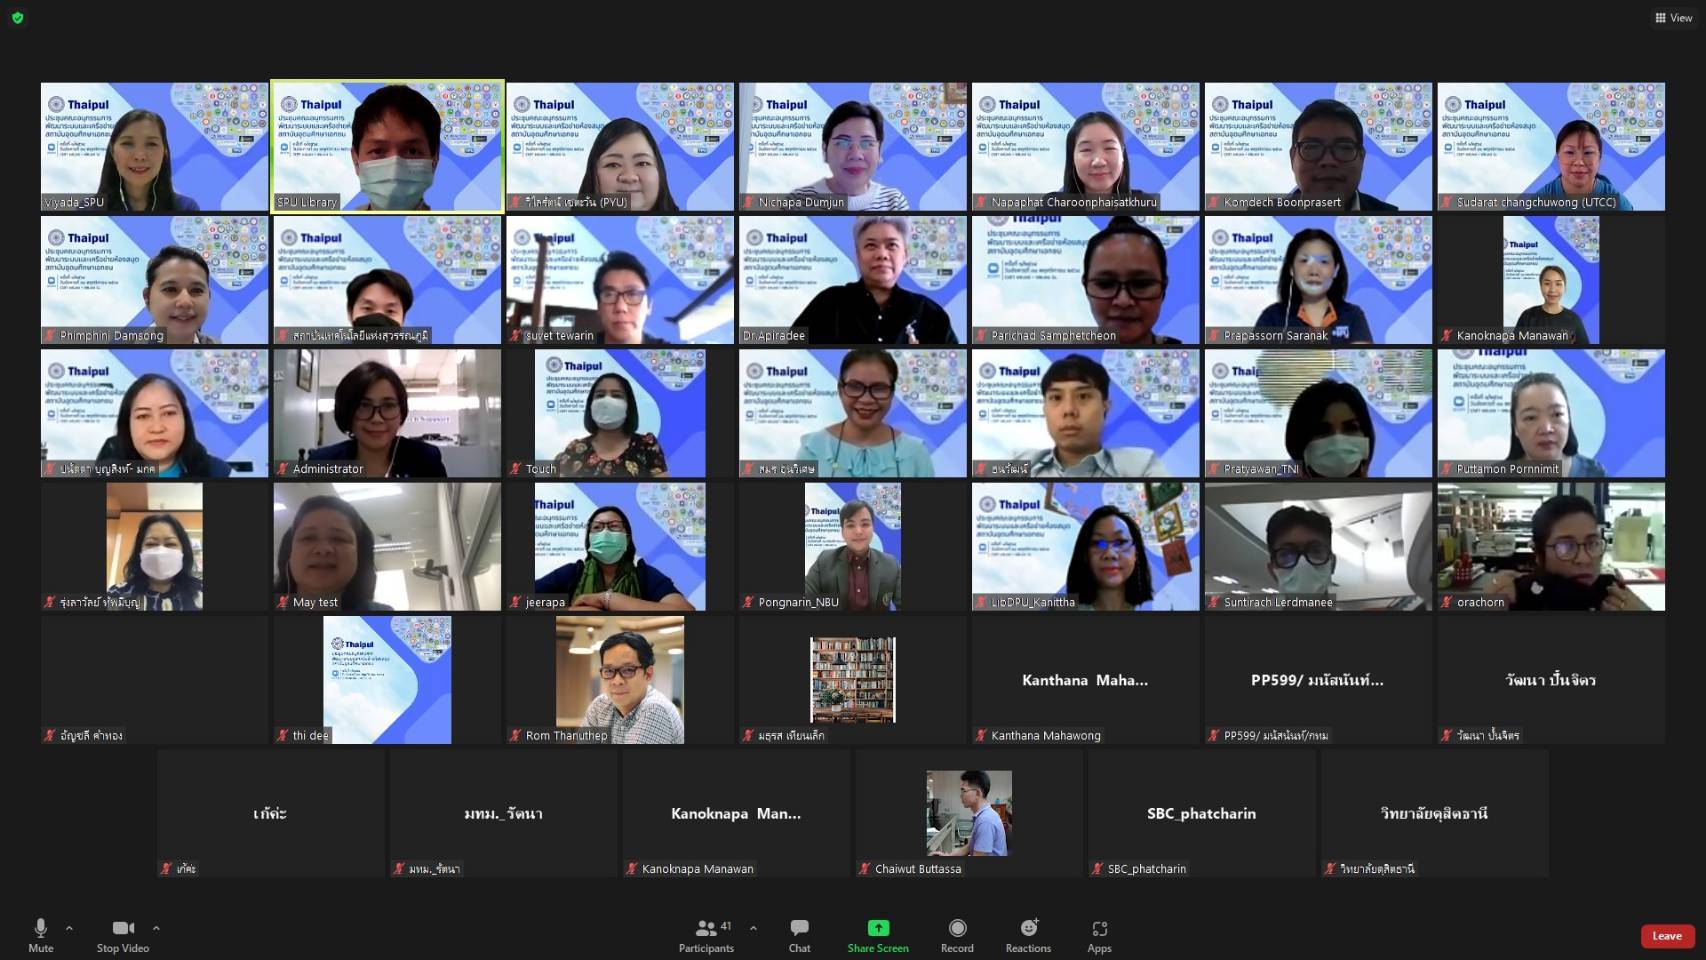The height and width of the screenshot is (960, 1706).
Task: Stop Video camera button
Action: coord(123,934)
